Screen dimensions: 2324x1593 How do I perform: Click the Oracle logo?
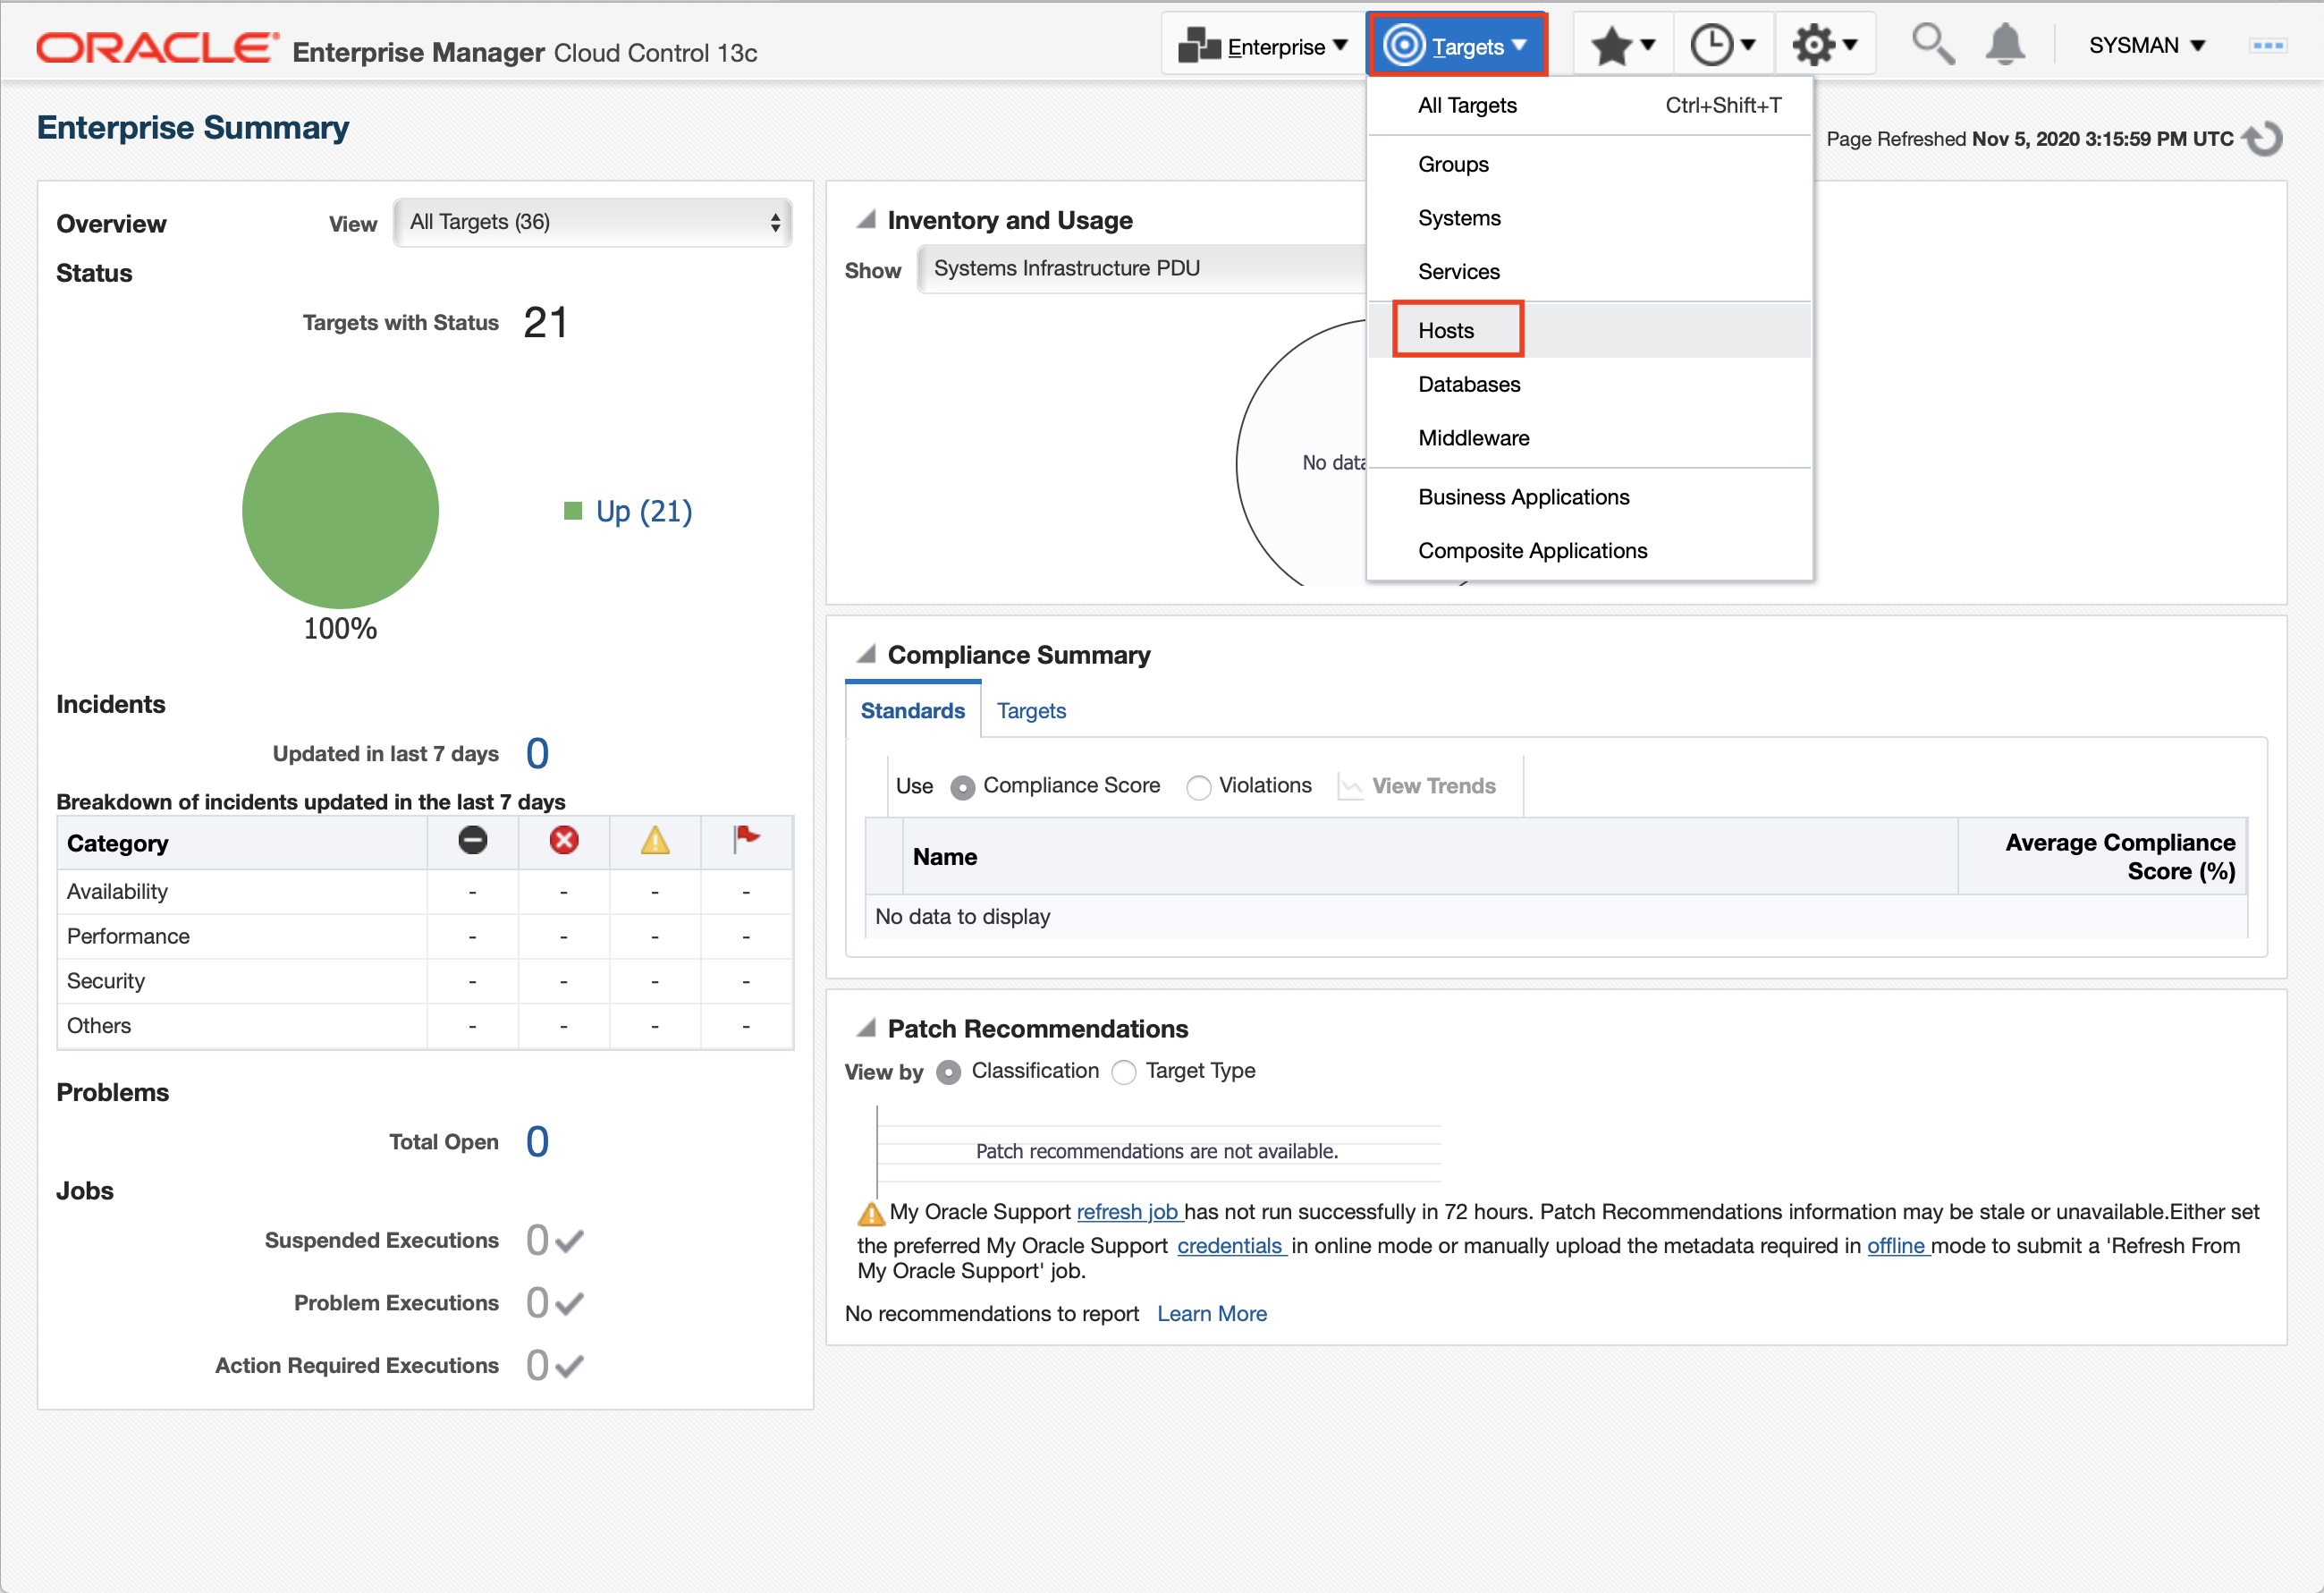157,48
